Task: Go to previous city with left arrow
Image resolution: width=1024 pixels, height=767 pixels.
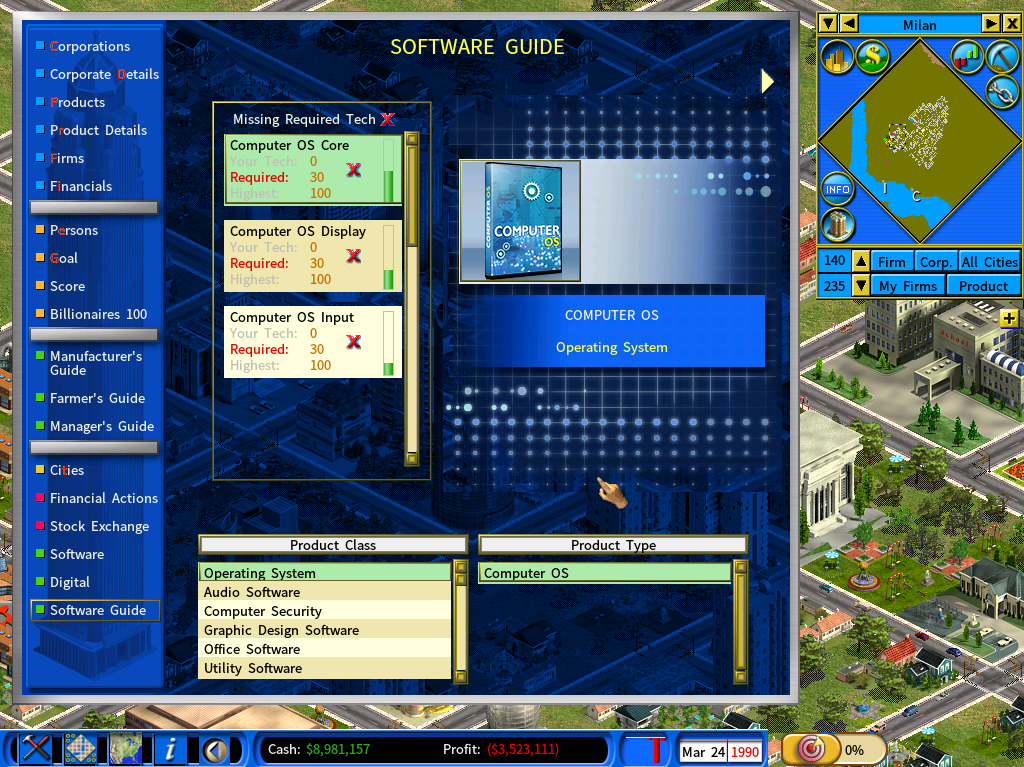Action: coord(849,24)
